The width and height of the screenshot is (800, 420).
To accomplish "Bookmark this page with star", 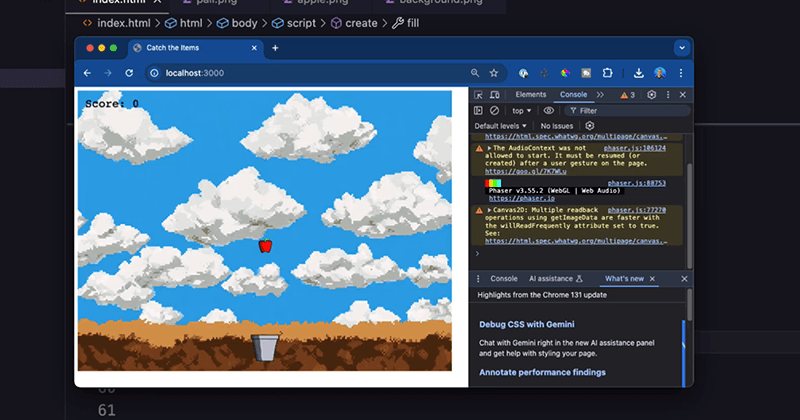I will pyautogui.click(x=494, y=73).
